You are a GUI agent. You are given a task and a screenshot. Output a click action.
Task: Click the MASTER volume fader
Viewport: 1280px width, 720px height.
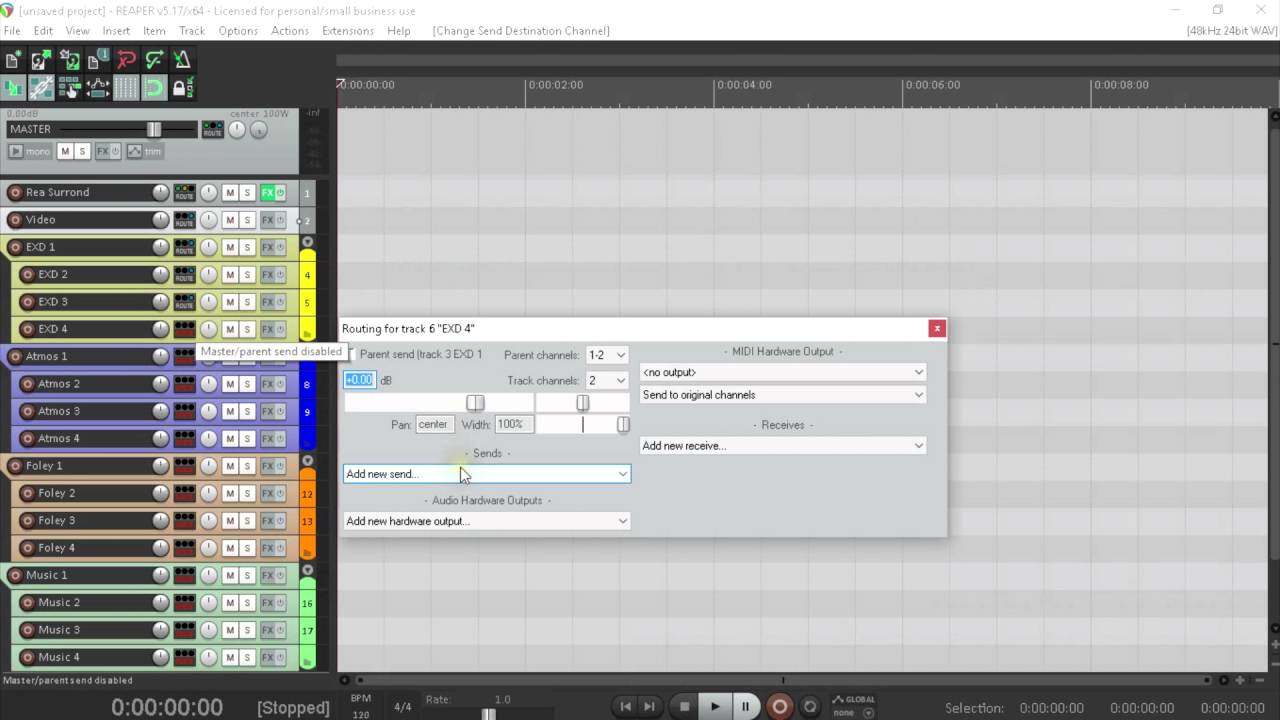pyautogui.click(x=153, y=129)
